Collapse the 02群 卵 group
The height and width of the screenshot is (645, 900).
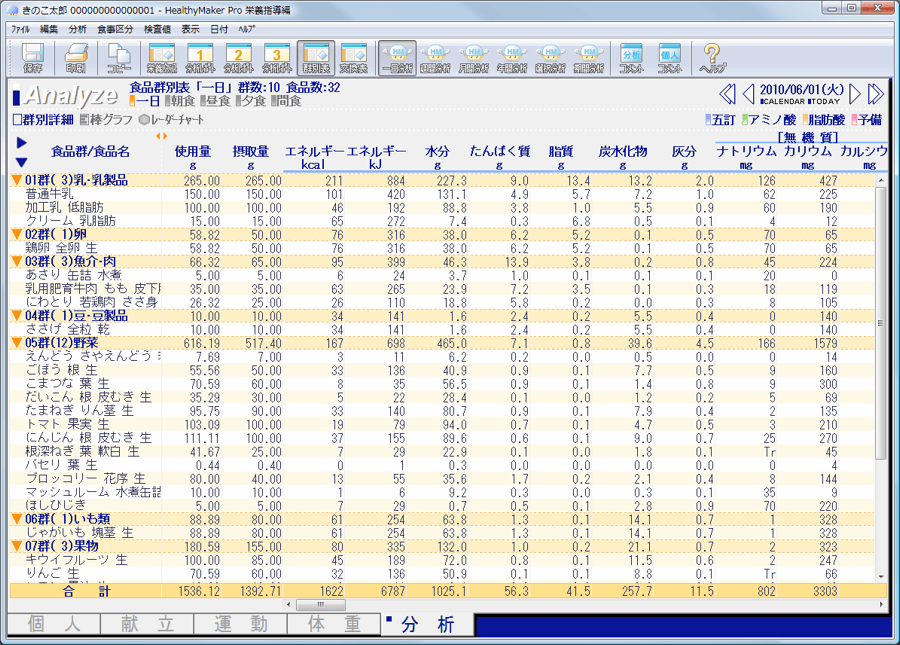(x=17, y=234)
